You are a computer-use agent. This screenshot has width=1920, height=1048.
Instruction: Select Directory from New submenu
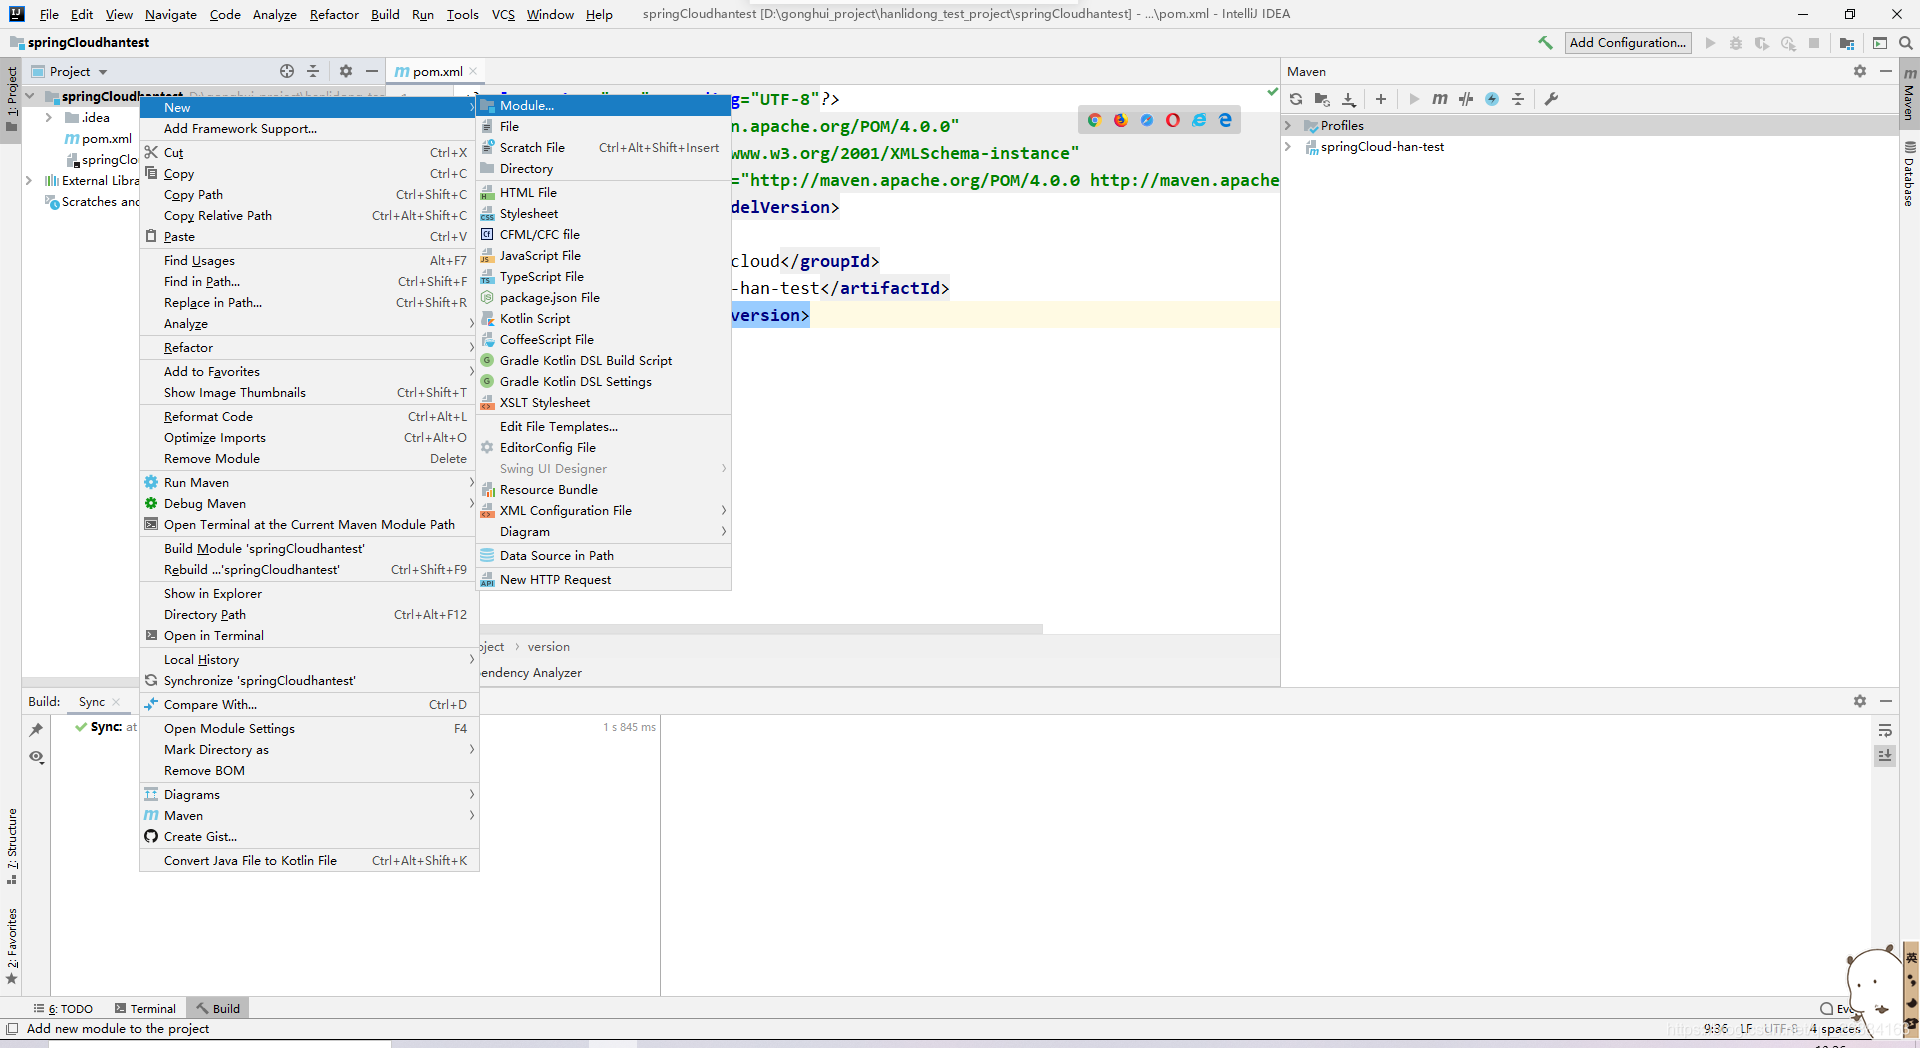tap(604, 168)
